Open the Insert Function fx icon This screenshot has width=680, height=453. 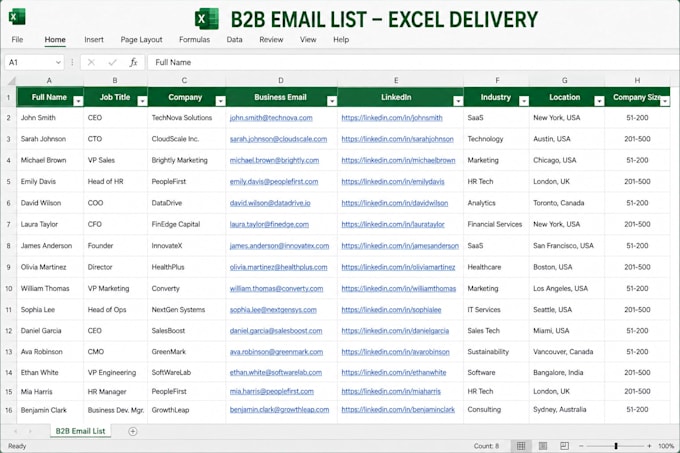134,62
